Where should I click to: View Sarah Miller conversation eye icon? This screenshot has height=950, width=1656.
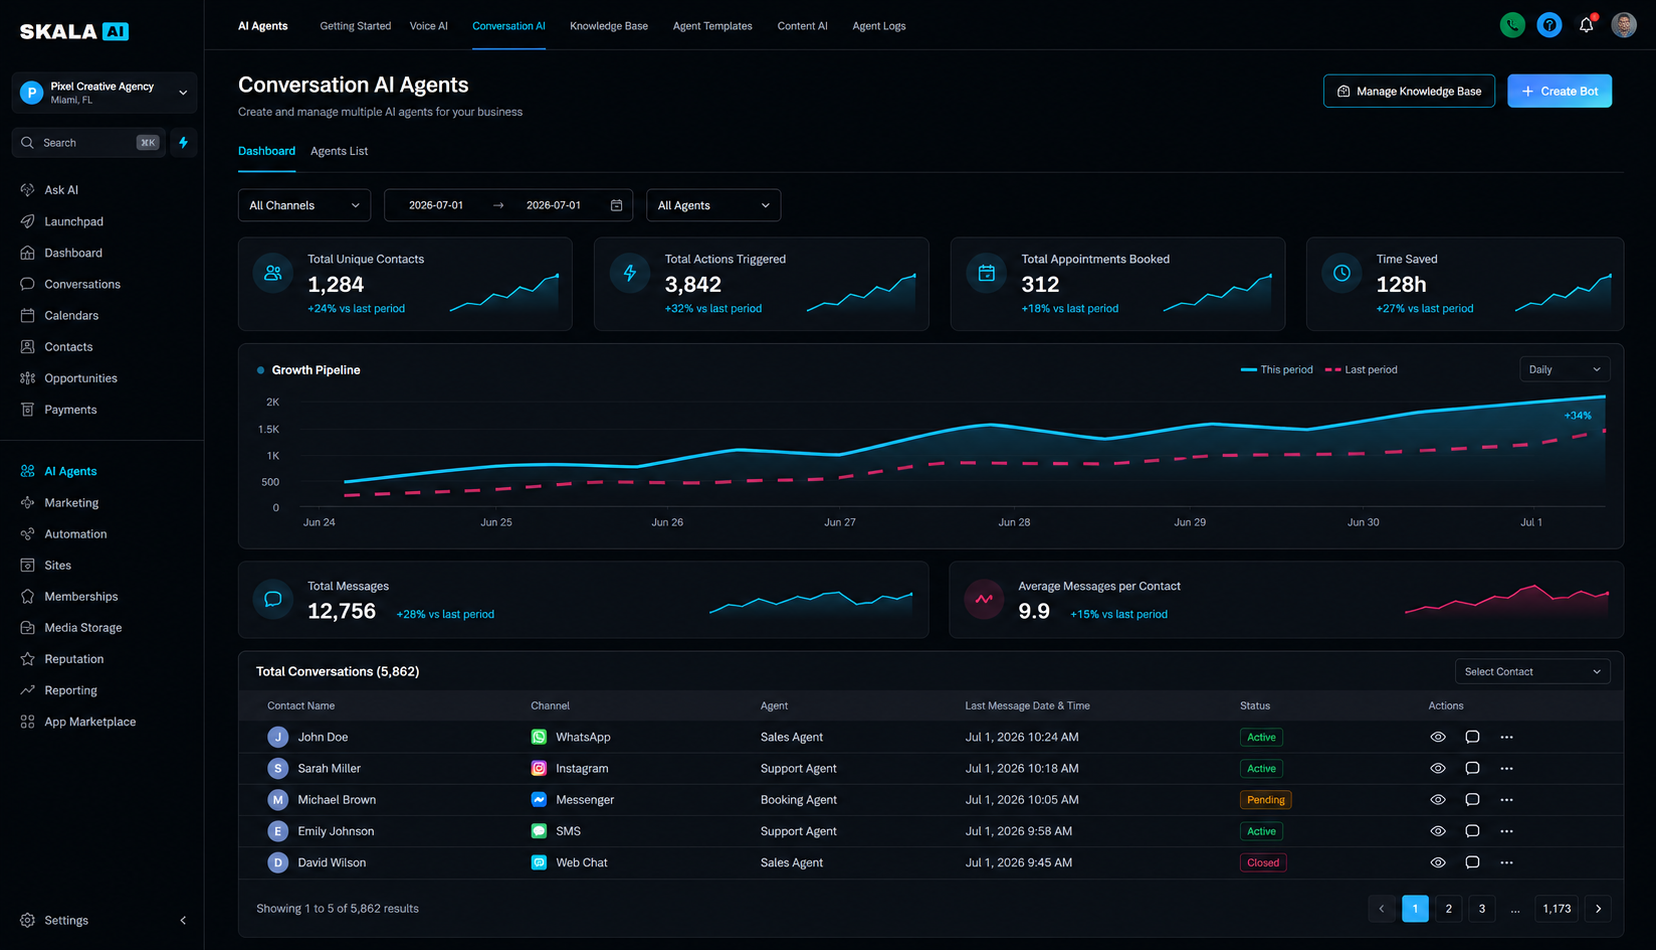pos(1438,769)
